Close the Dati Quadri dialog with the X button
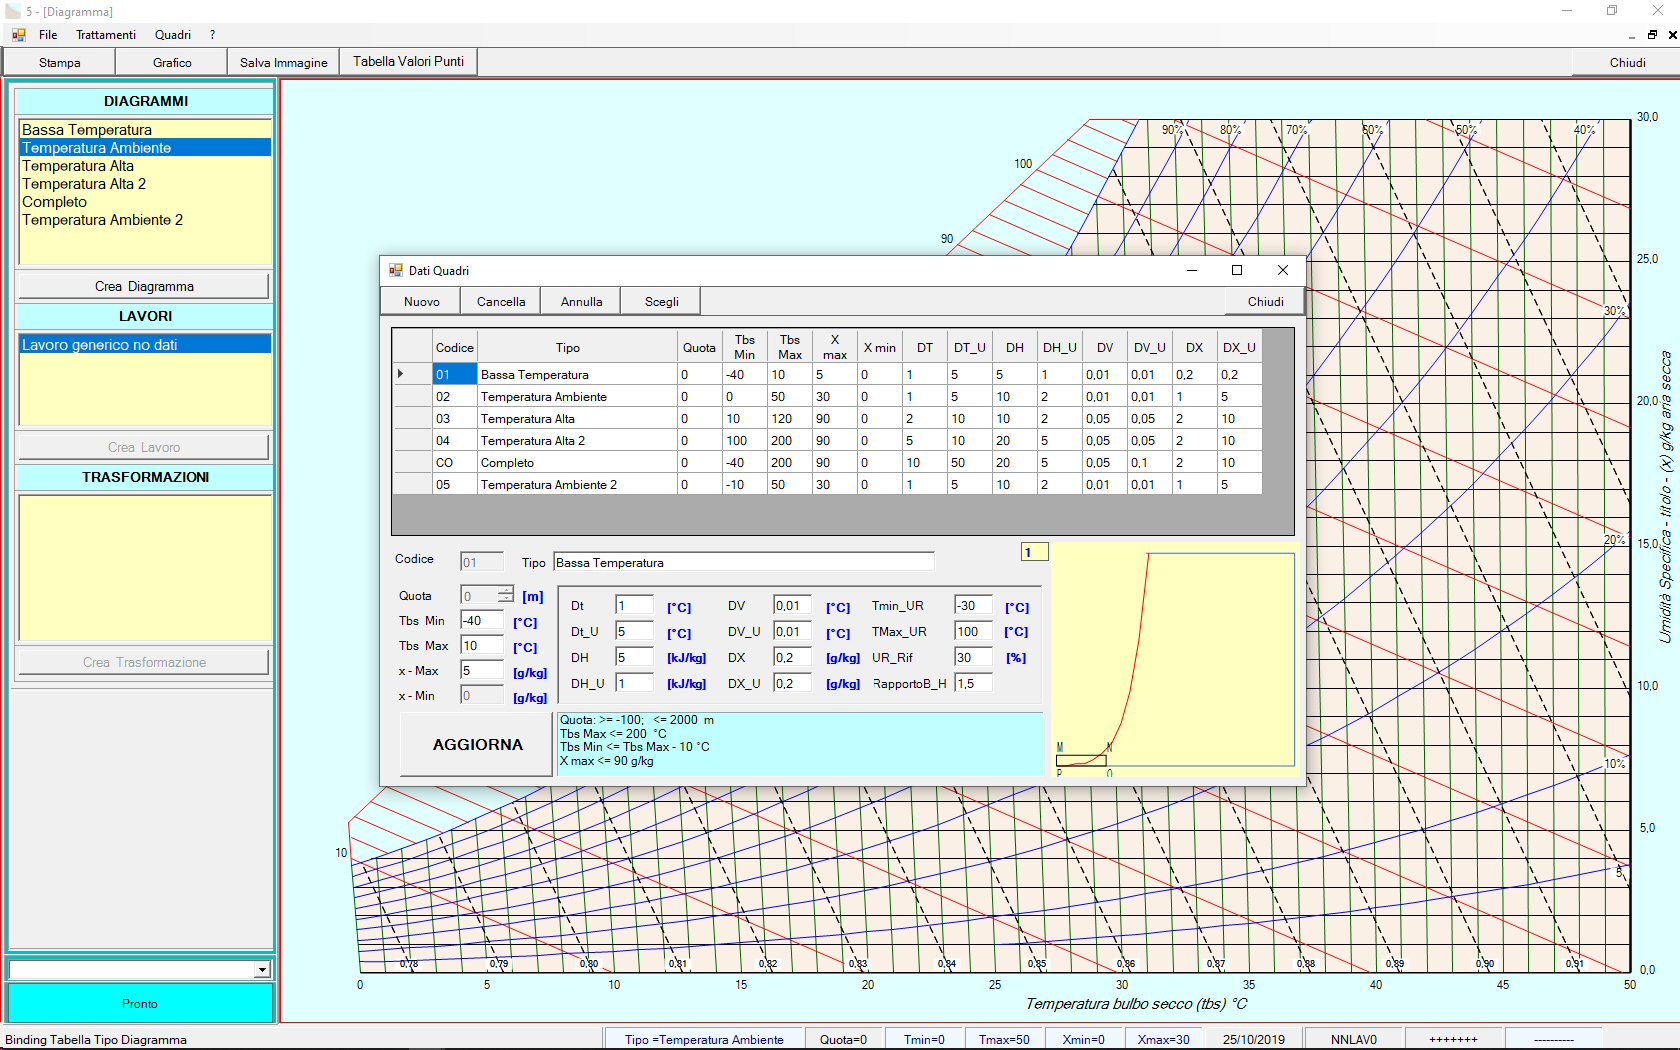1680x1050 pixels. pos(1283,270)
